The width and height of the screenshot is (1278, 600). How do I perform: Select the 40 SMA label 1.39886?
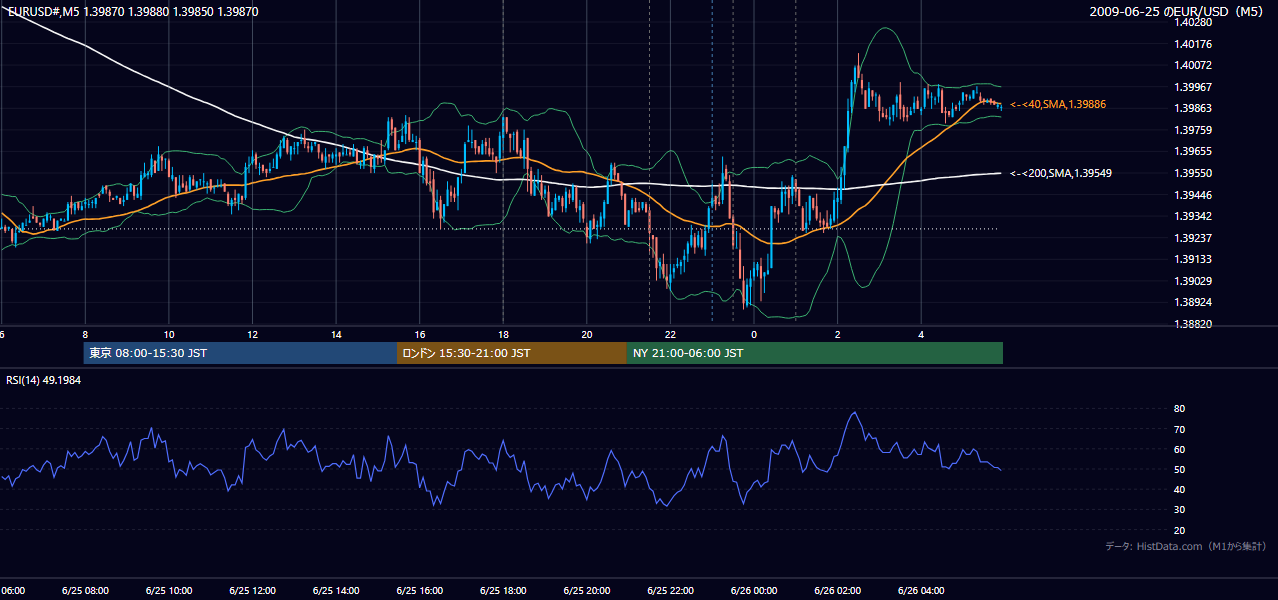(x=1058, y=104)
